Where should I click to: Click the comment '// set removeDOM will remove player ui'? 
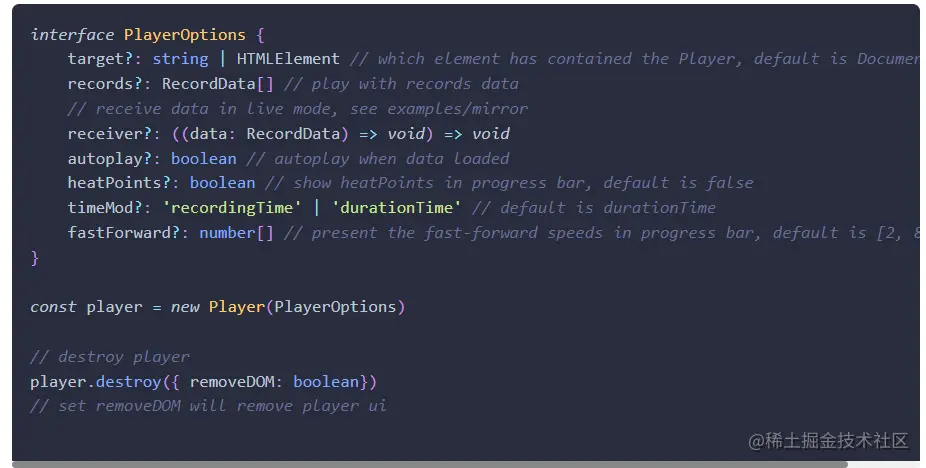(x=208, y=406)
